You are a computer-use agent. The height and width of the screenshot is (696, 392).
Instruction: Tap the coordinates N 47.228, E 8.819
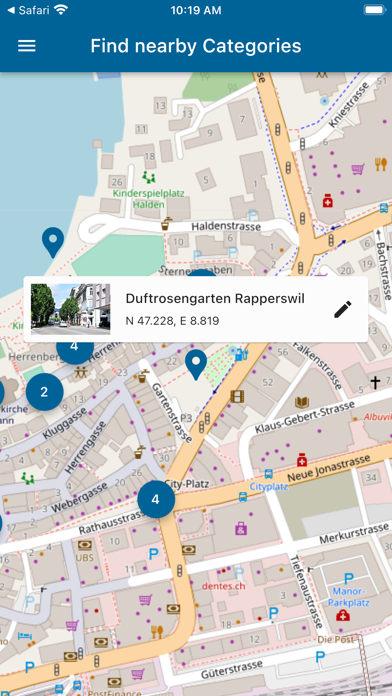pos(172,321)
